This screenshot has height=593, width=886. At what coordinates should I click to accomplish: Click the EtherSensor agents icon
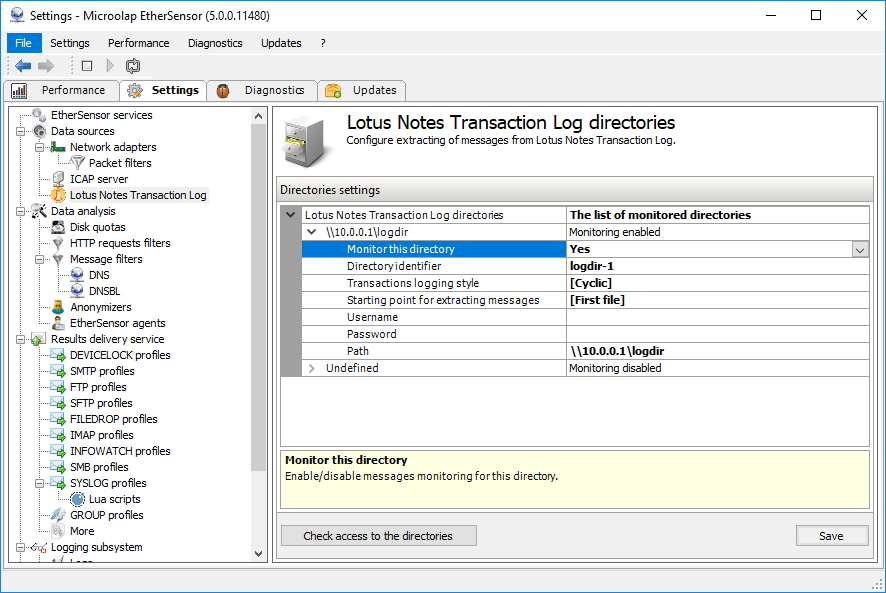coord(58,323)
